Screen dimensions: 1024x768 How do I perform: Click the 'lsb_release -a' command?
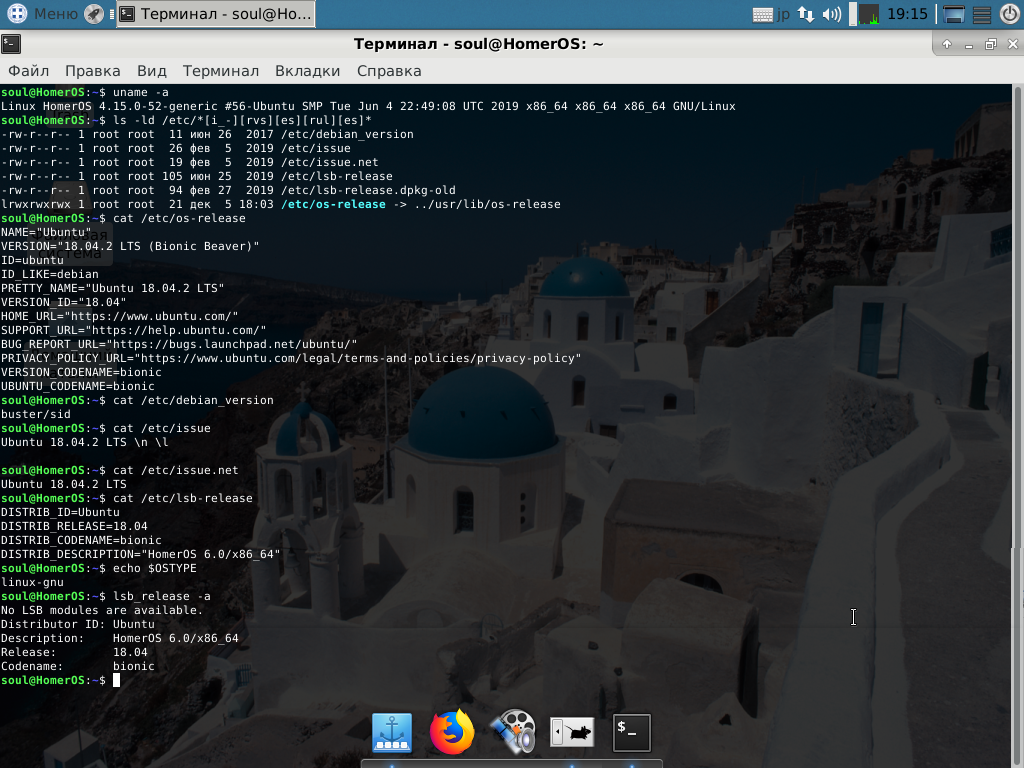click(161, 596)
